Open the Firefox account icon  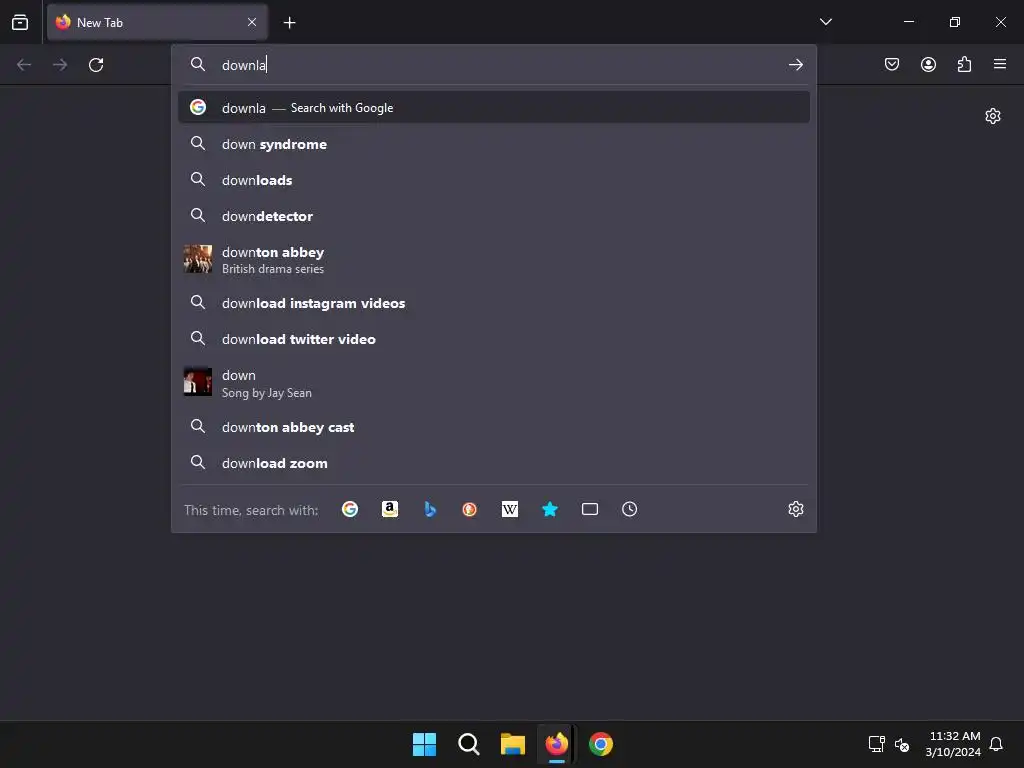pyautogui.click(x=928, y=64)
